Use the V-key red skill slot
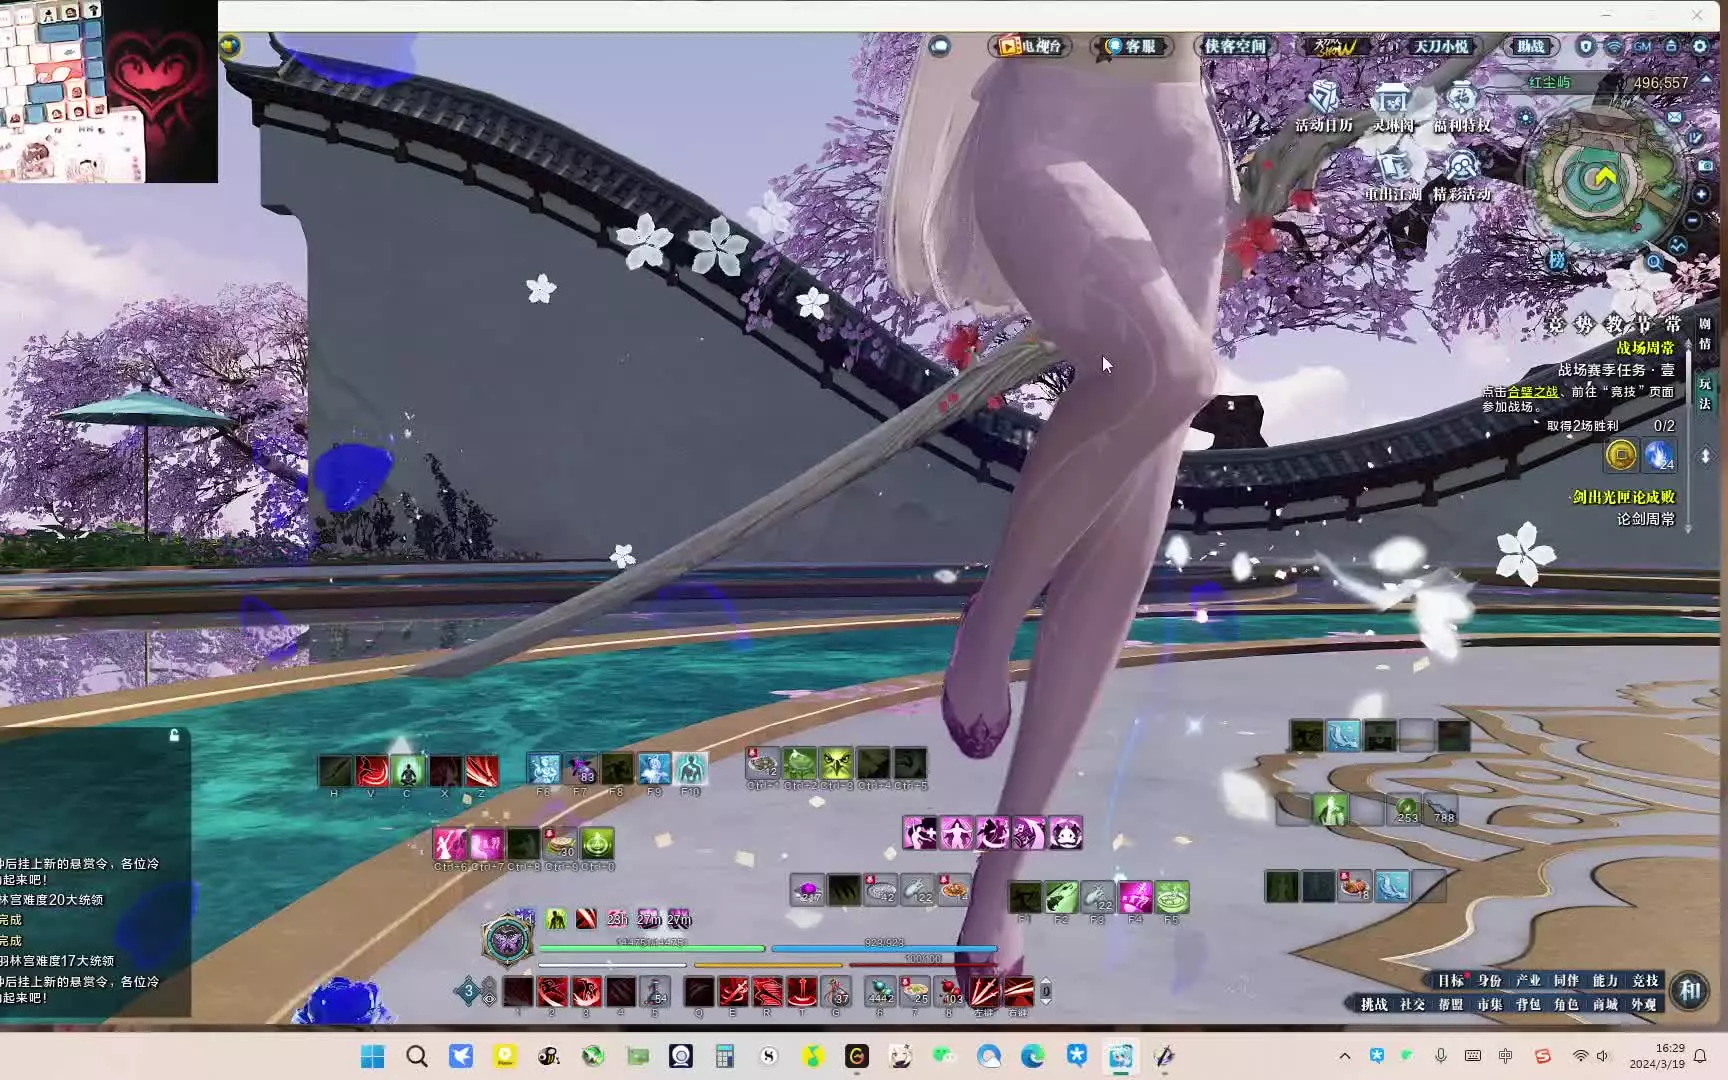Viewport: 1728px width, 1080px height. click(372, 771)
